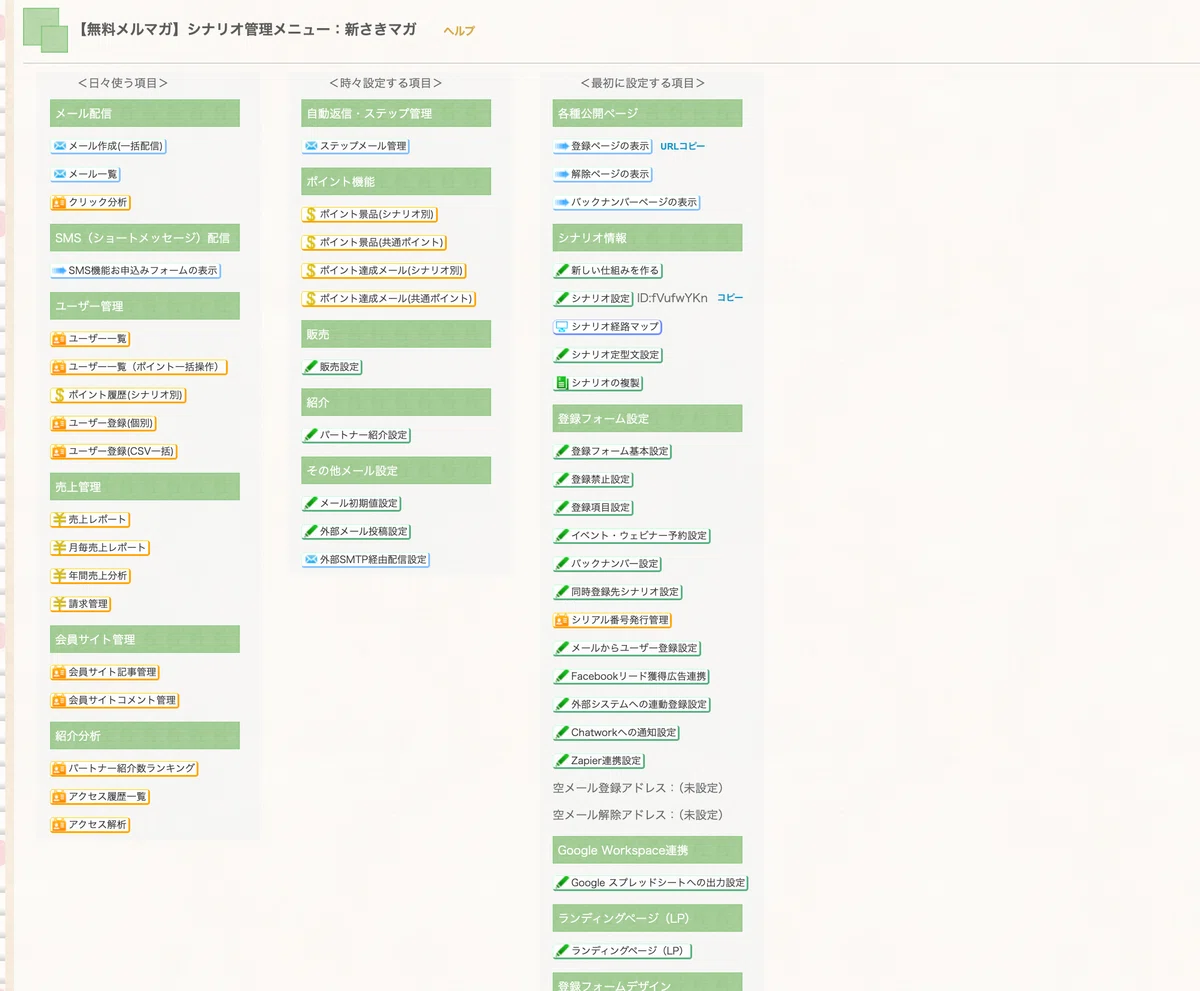The width and height of the screenshot is (1200, 991).
Task: Click the yen icon next to 売上レポート
Action: 59,520
